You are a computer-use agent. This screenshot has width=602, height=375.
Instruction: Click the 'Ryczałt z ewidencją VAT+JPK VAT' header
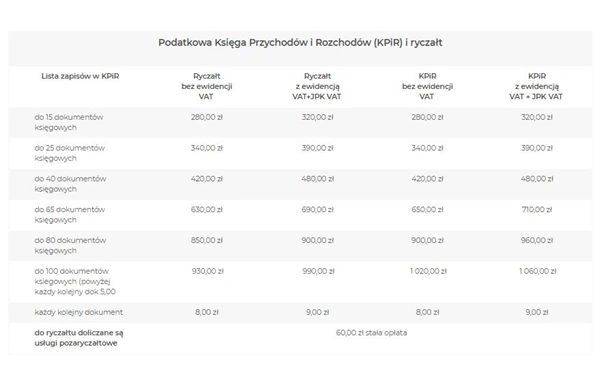point(317,86)
